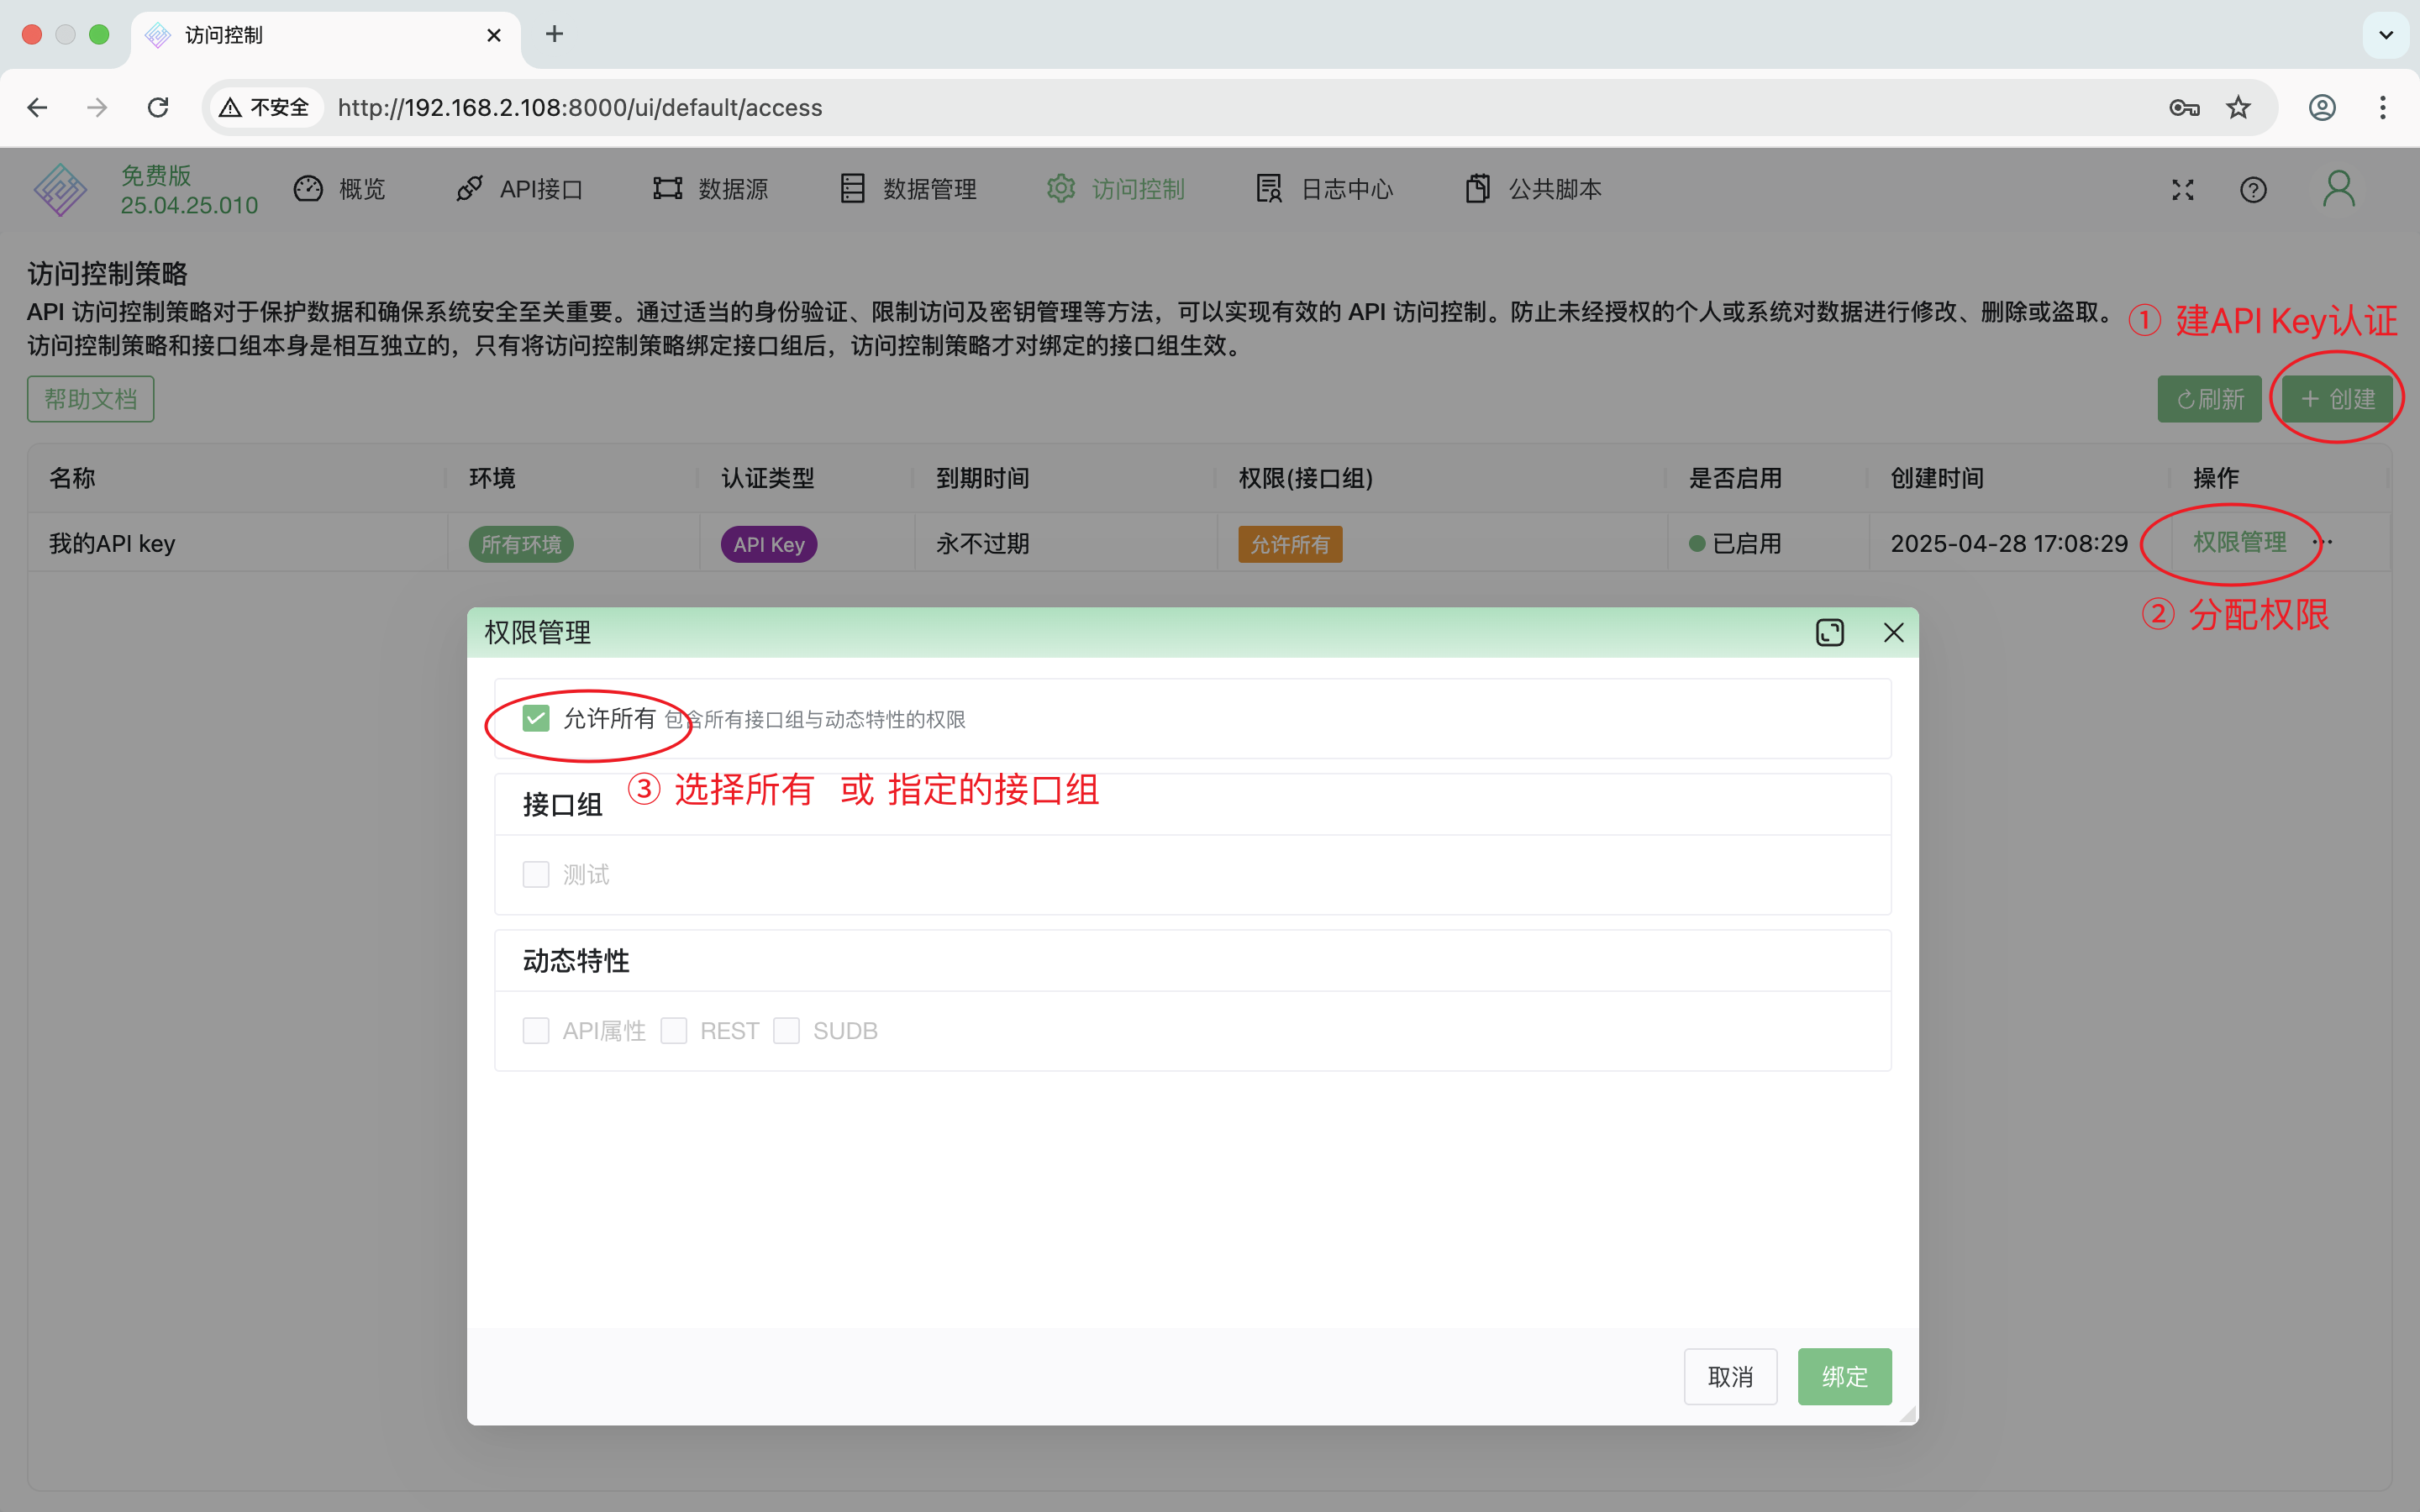Image resolution: width=2420 pixels, height=1512 pixels.
Task: Open the row actions ellipsis menu
Action: [x=2322, y=543]
